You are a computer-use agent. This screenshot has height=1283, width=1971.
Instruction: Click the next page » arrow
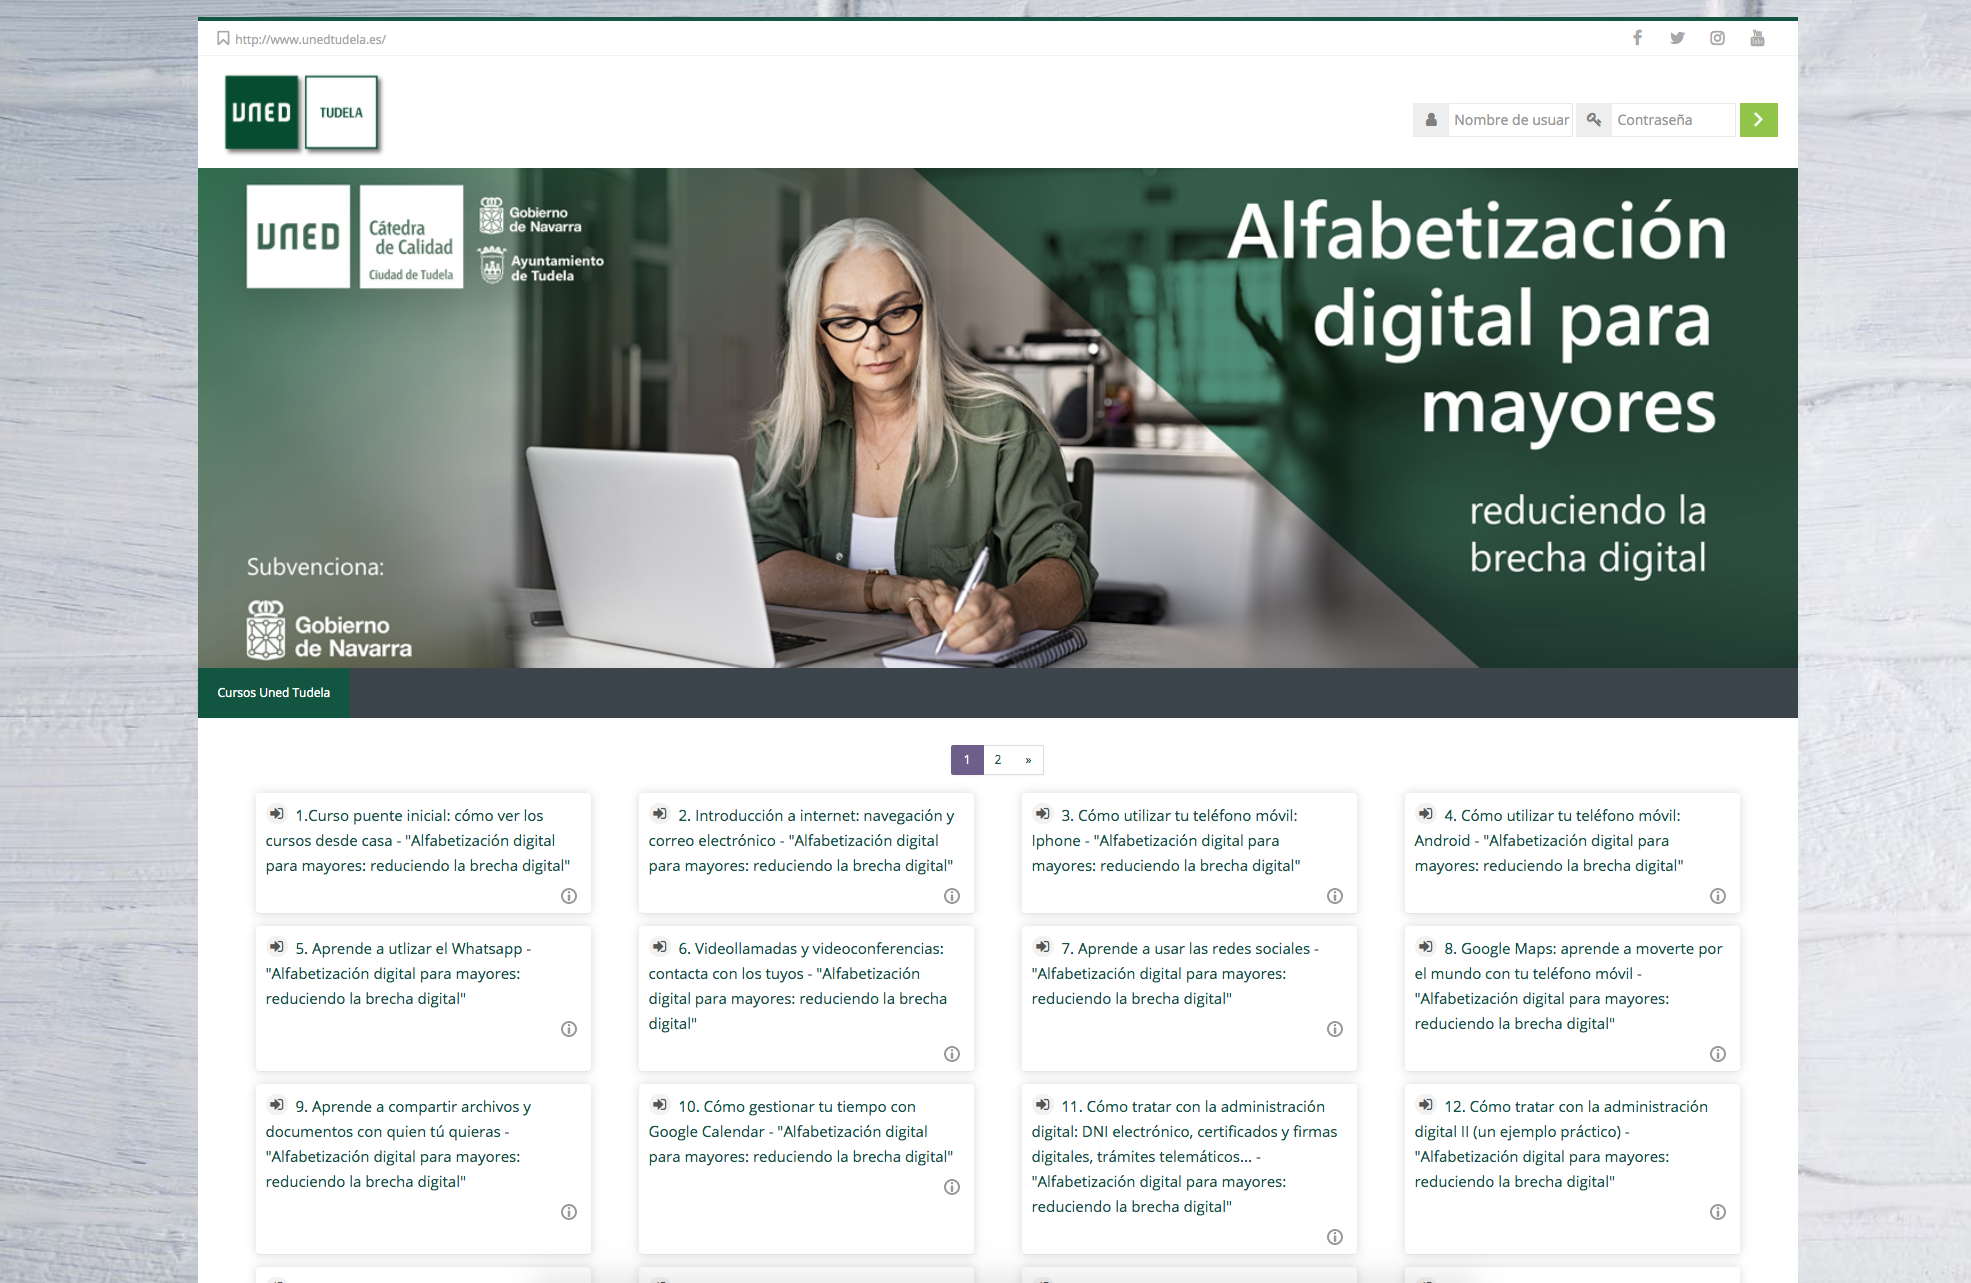pyautogui.click(x=1028, y=760)
